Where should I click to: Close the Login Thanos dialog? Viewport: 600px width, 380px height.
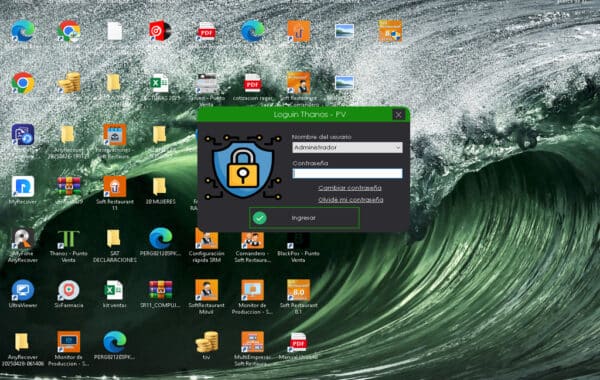[x=398, y=114]
